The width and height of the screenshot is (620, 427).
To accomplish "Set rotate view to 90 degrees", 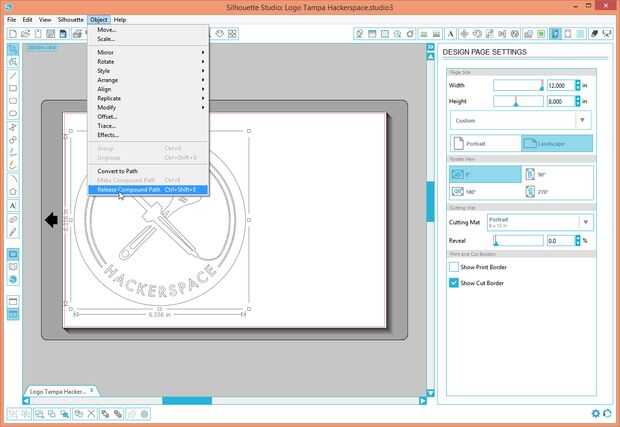I will pyautogui.click(x=558, y=174).
